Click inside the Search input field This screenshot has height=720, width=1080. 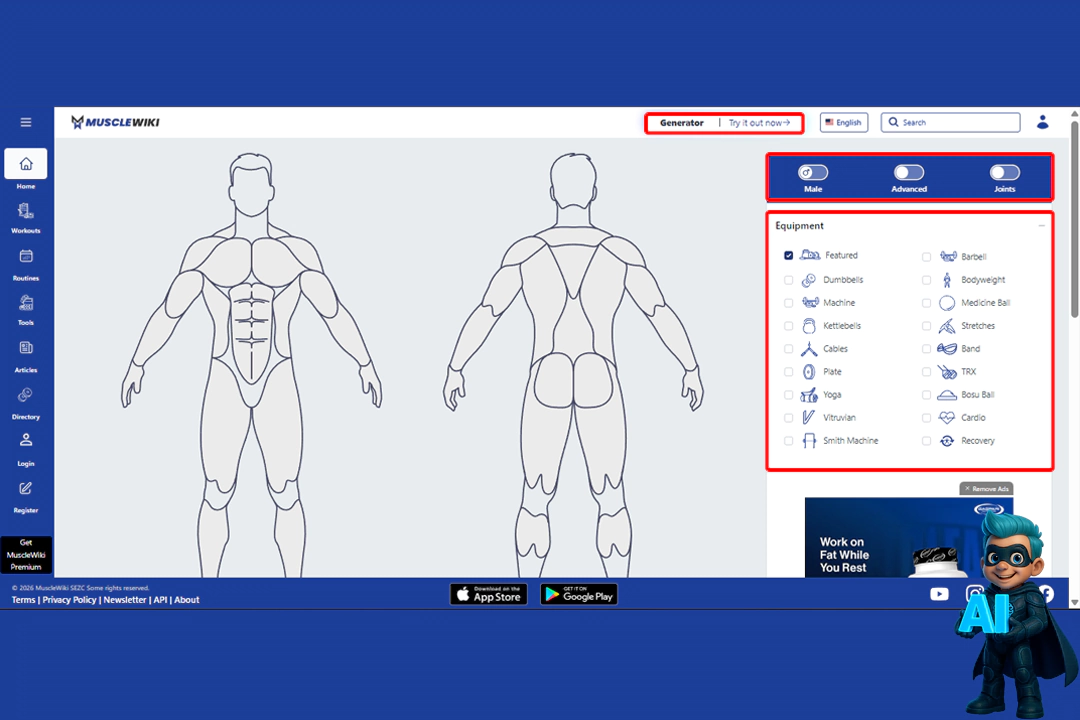[955, 122]
